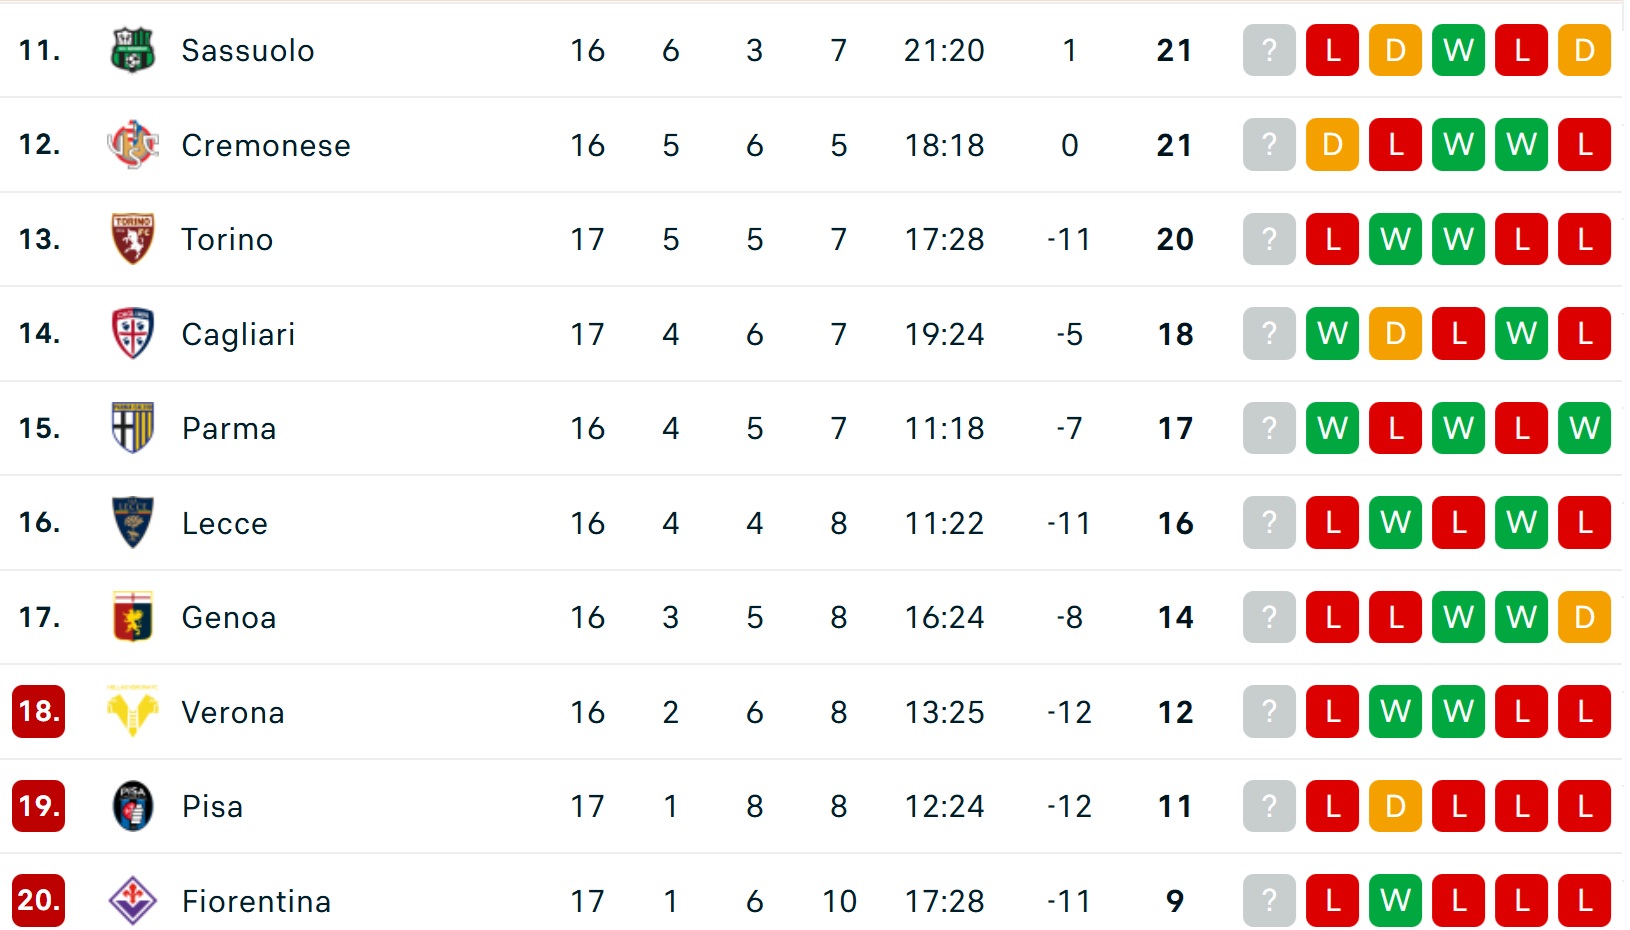The height and width of the screenshot is (930, 1630).
Task: Open the Genoa team page link
Action: (x=229, y=617)
